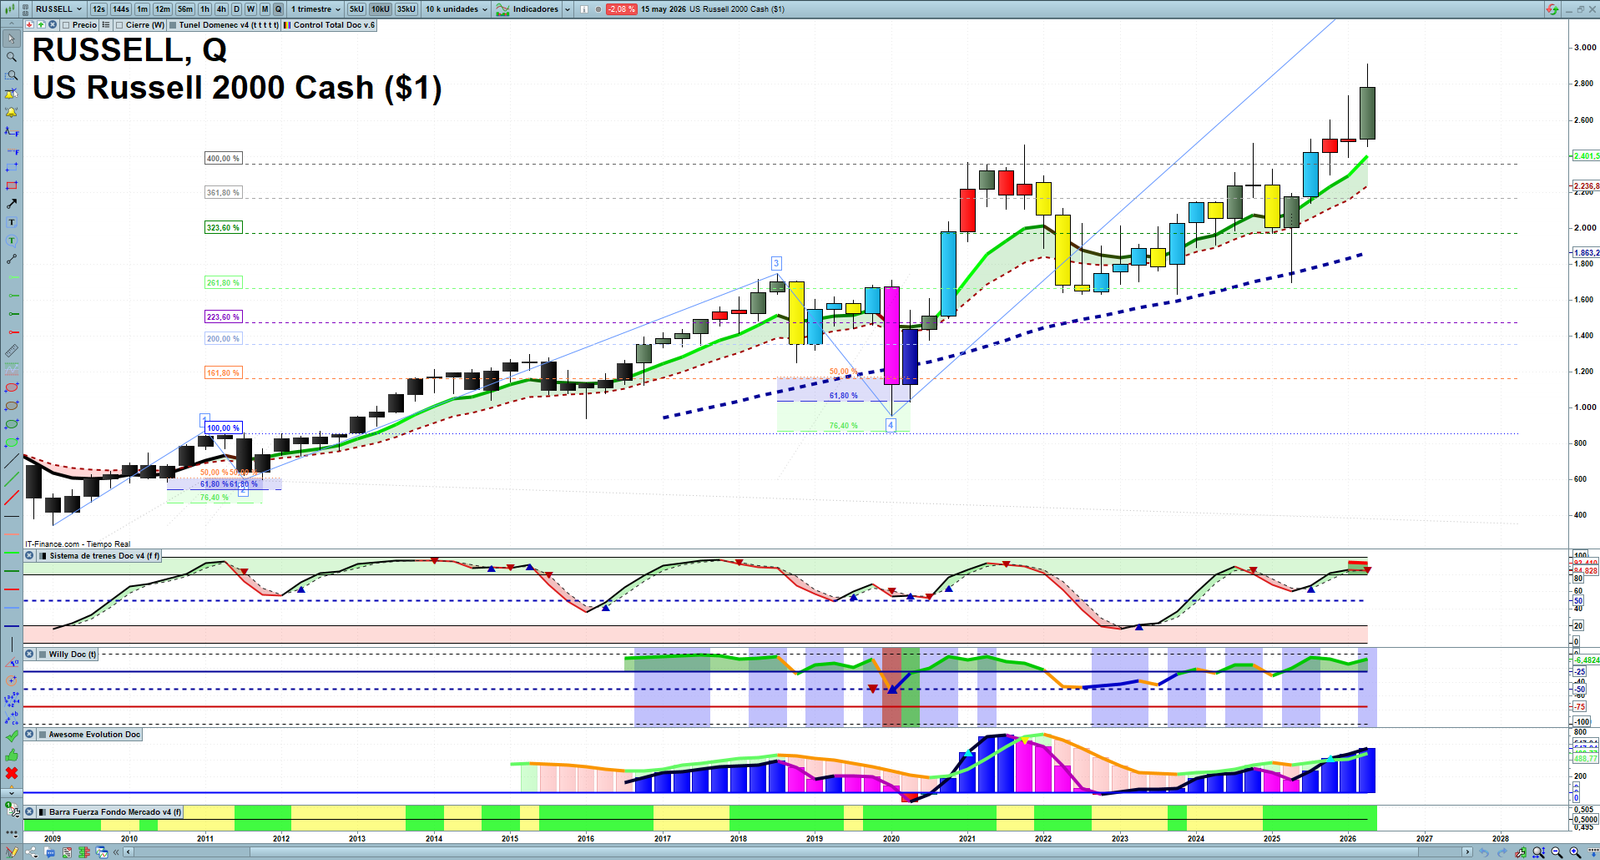Screen dimensions: 1600x860
Task: Activate the magnifier zoom tool
Action: coord(11,57)
